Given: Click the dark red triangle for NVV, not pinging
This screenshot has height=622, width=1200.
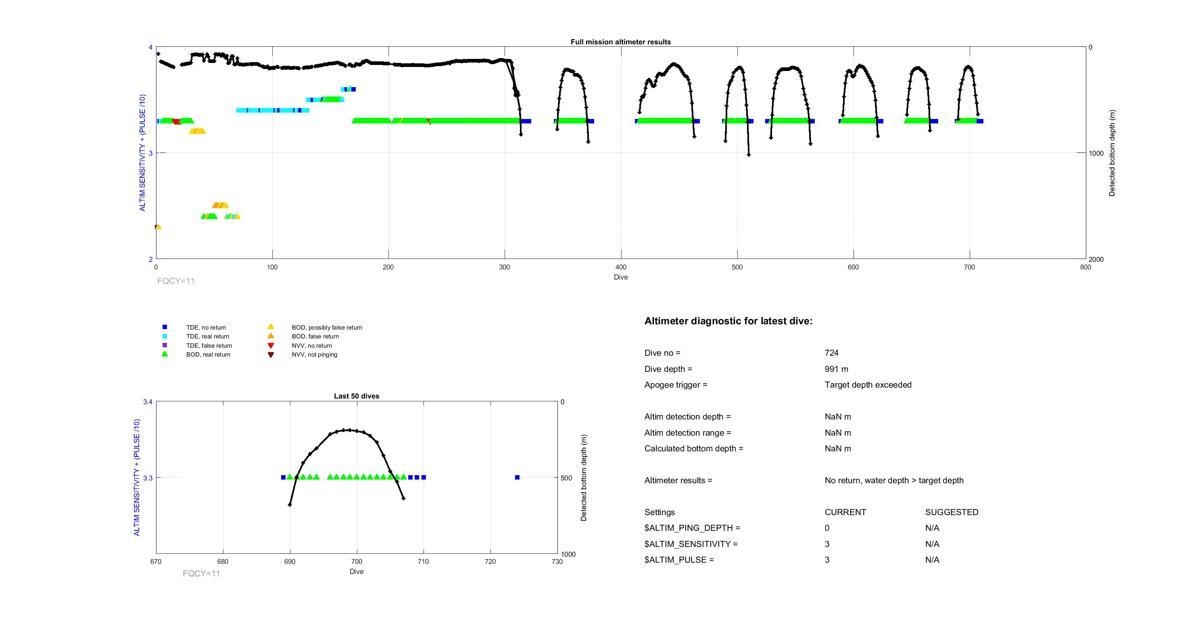Looking at the screenshot, I should (270, 354).
